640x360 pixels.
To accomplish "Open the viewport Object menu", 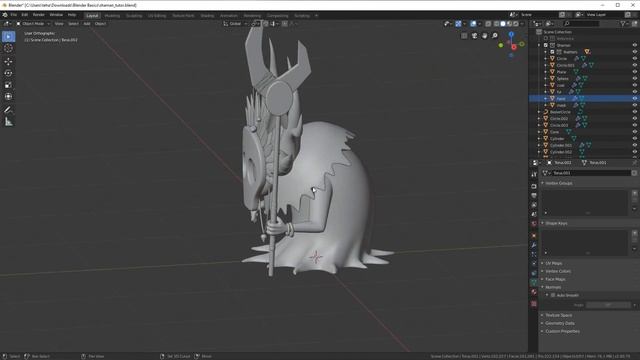I will pos(100,24).
